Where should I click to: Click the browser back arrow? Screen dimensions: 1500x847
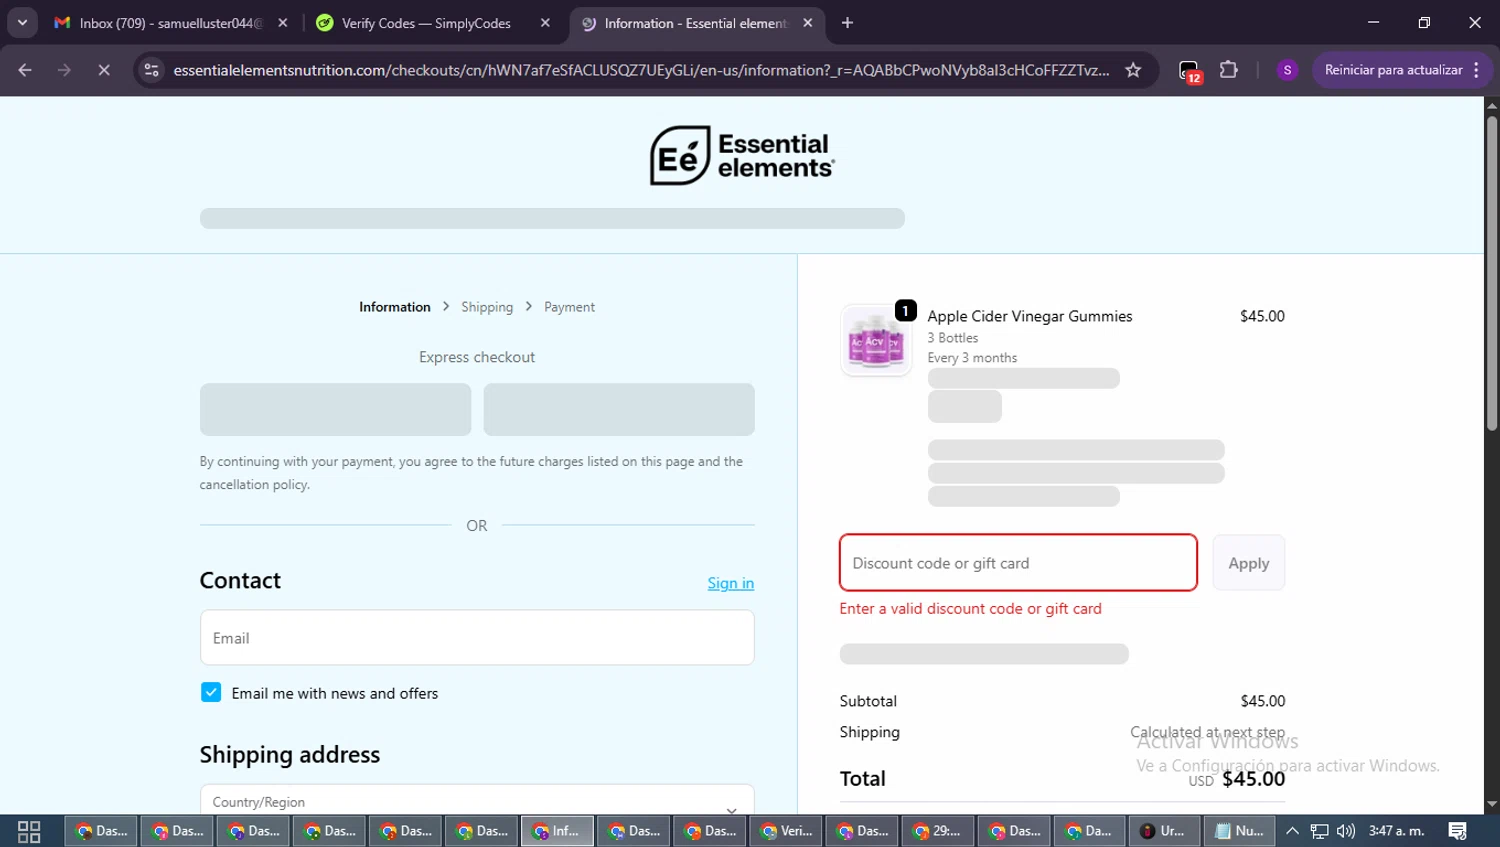(x=25, y=70)
